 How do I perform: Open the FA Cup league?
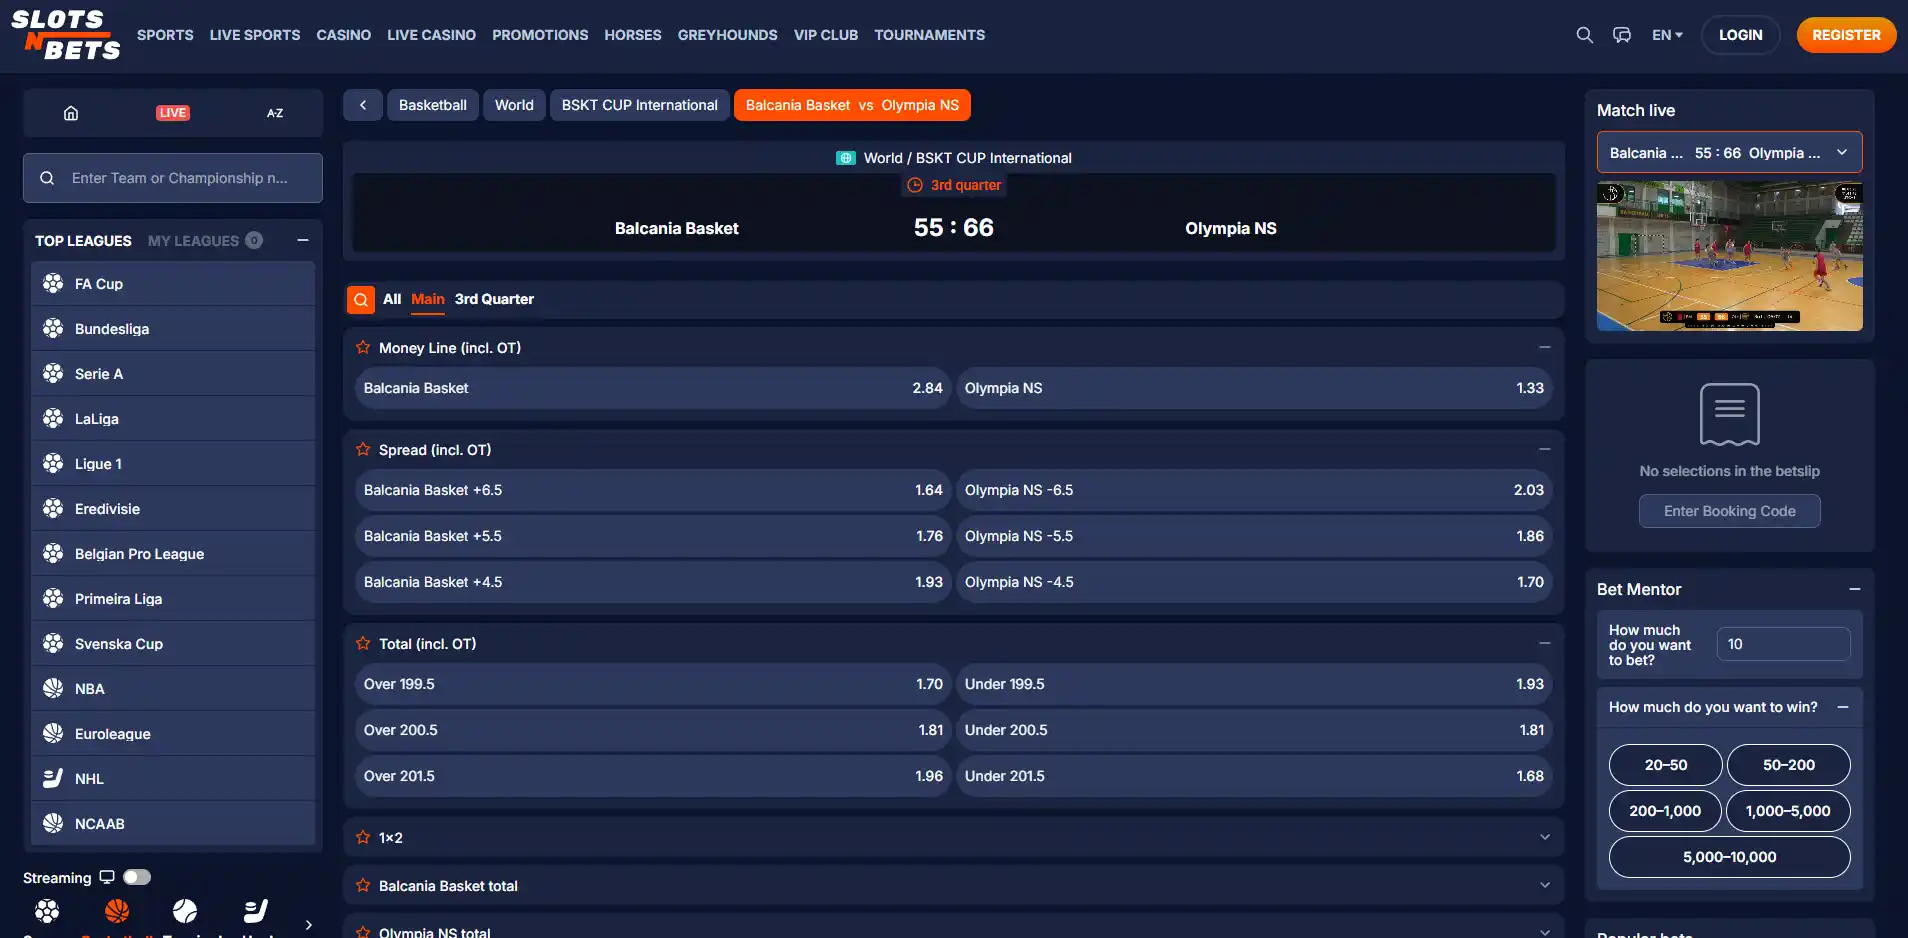point(173,284)
